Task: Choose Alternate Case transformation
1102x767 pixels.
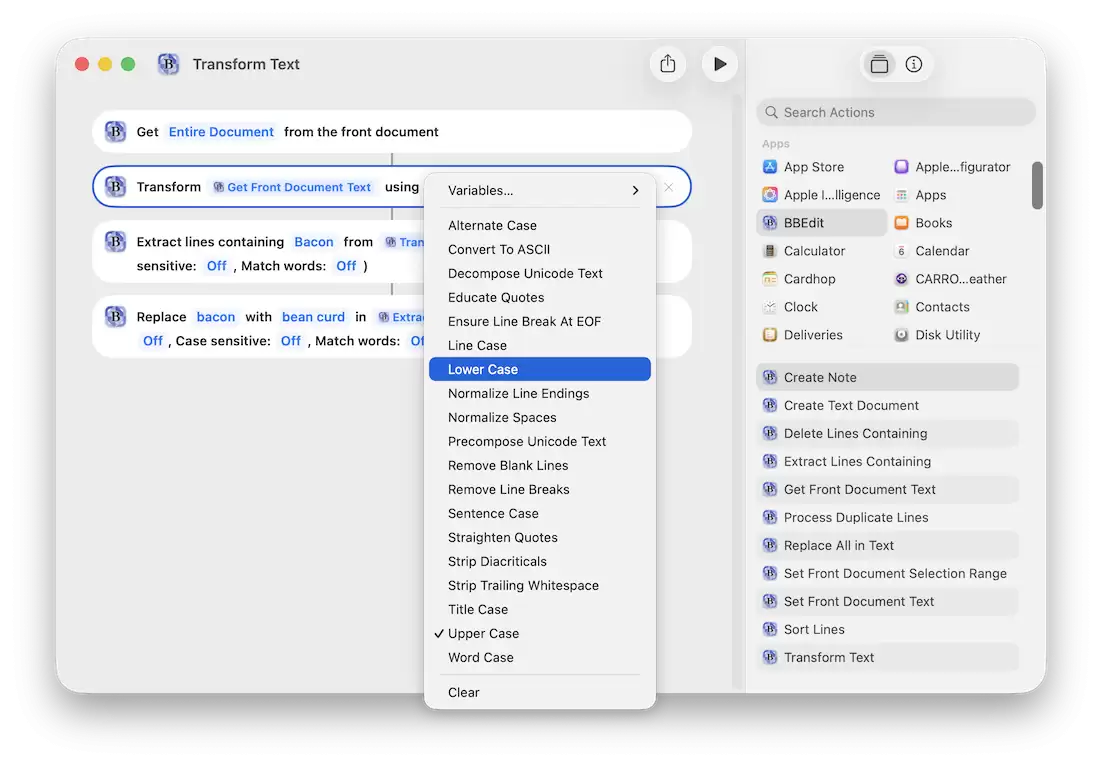Action: point(540,225)
